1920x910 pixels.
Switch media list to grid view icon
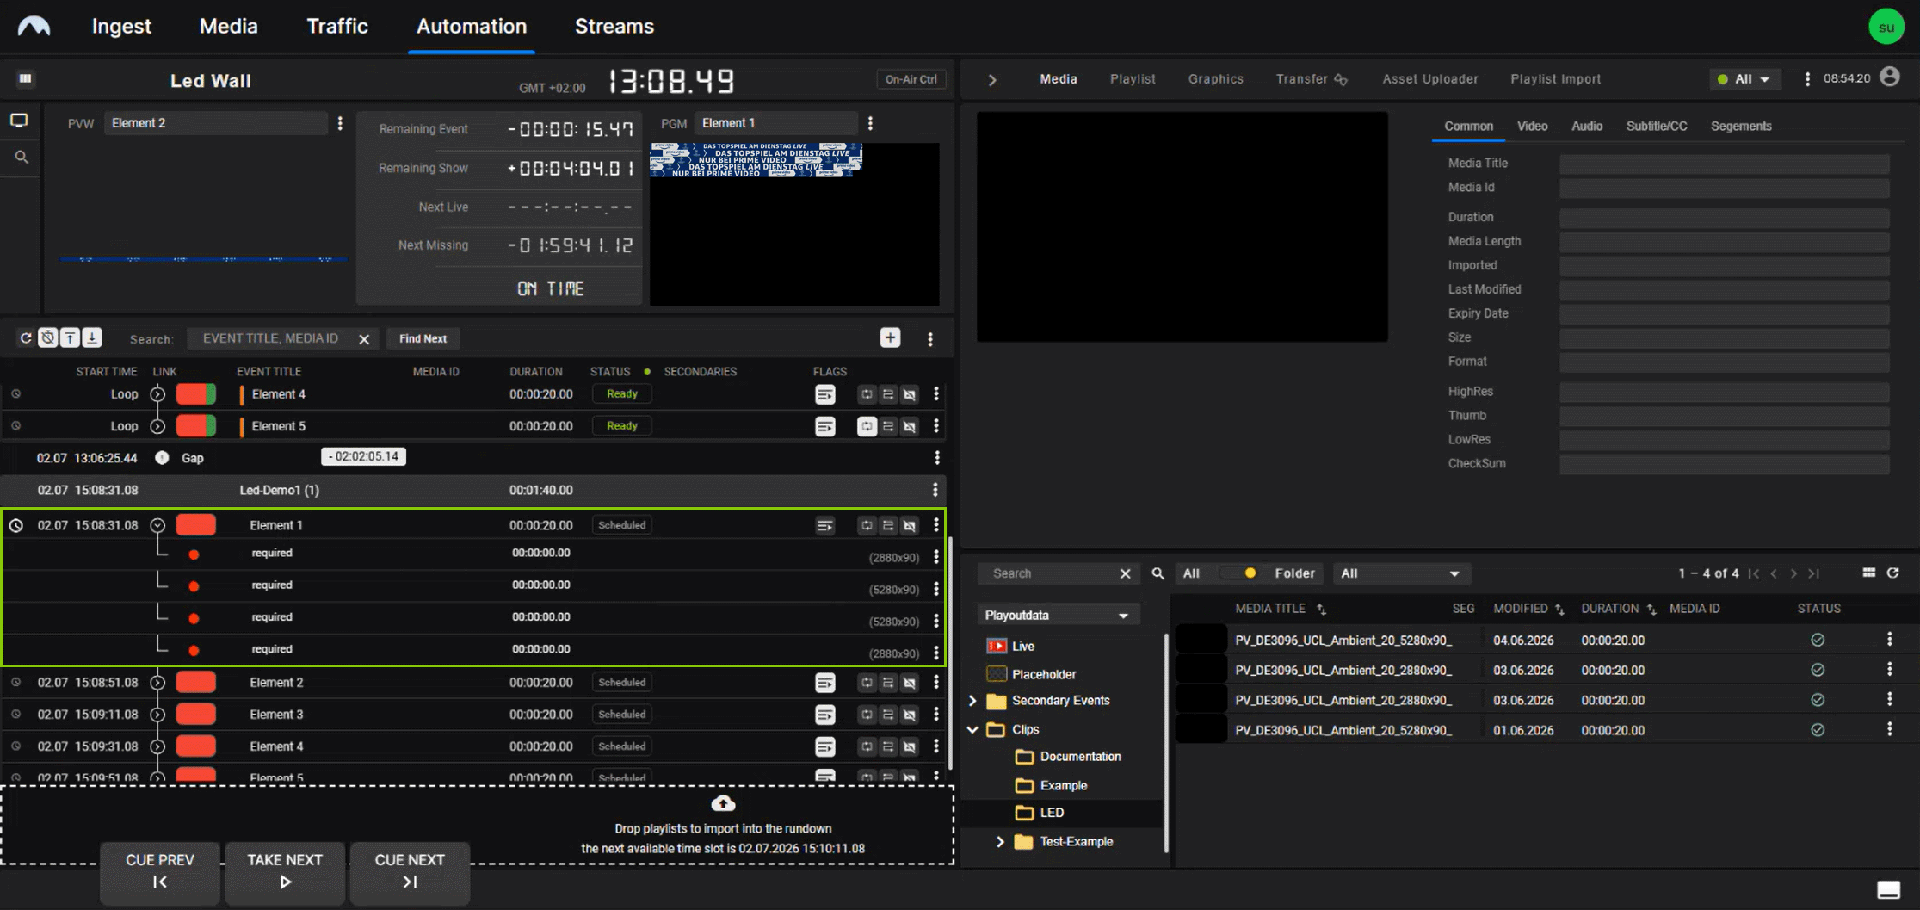pos(1868,573)
